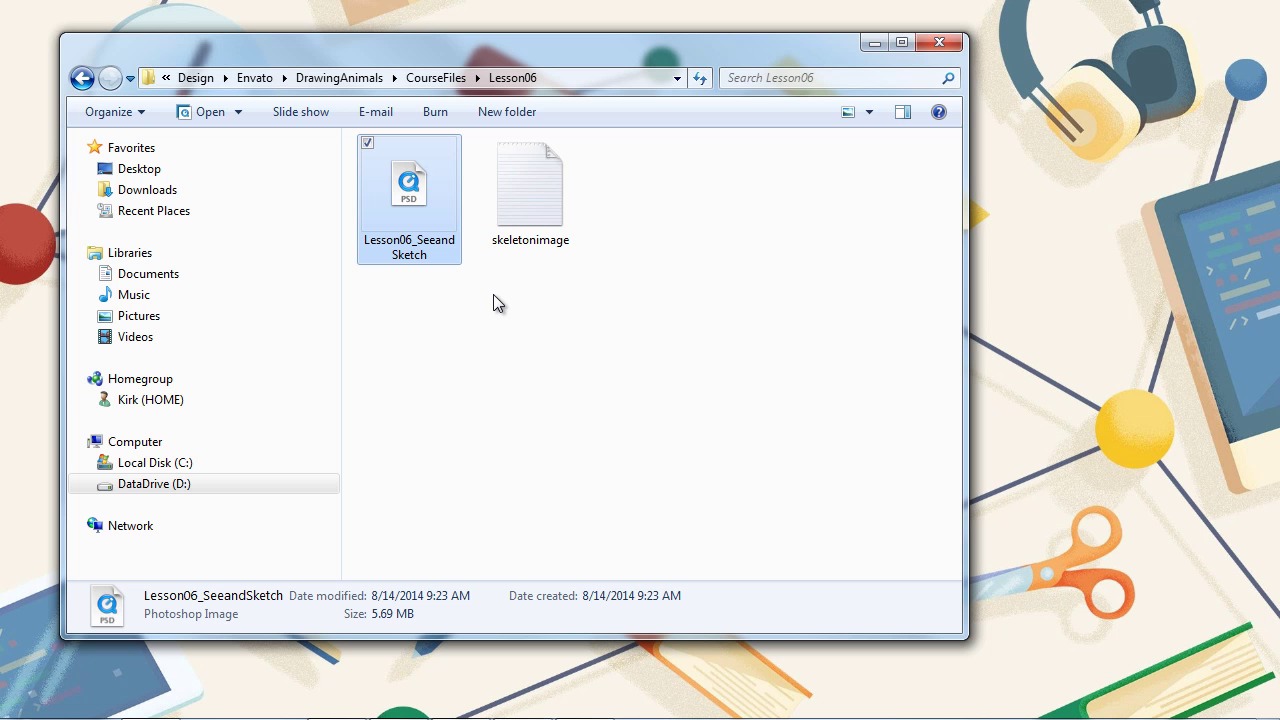Viewport: 1280px width, 720px height.
Task: Open the Documents library
Action: (148, 274)
